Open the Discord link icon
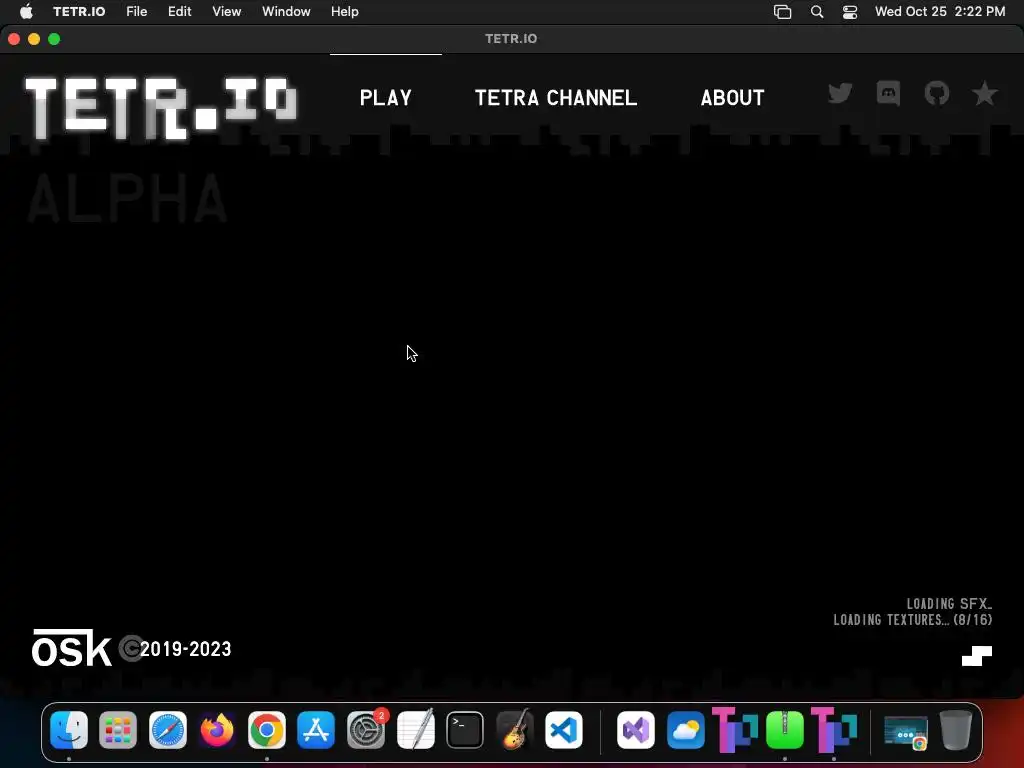The width and height of the screenshot is (1024, 768). click(x=888, y=93)
